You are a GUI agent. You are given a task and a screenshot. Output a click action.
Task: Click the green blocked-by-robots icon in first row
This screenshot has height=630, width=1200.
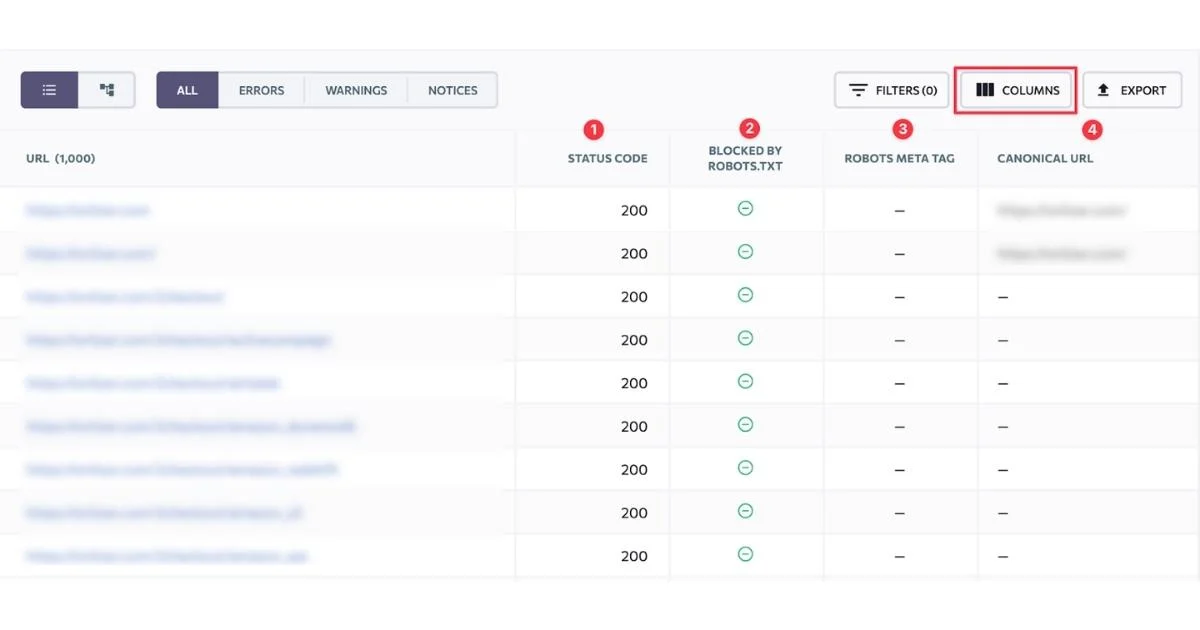pyautogui.click(x=745, y=210)
